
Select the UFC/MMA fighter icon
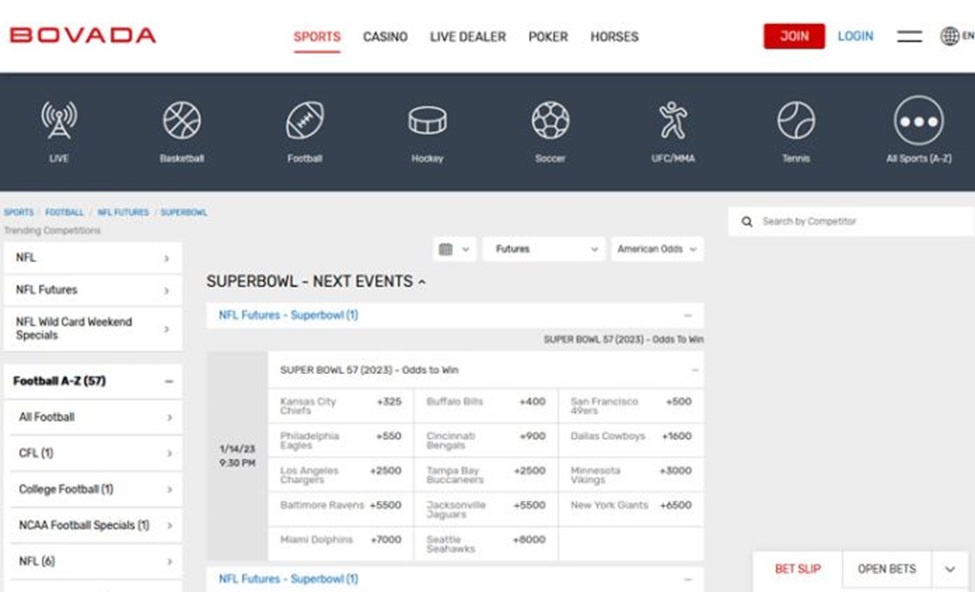(x=673, y=121)
